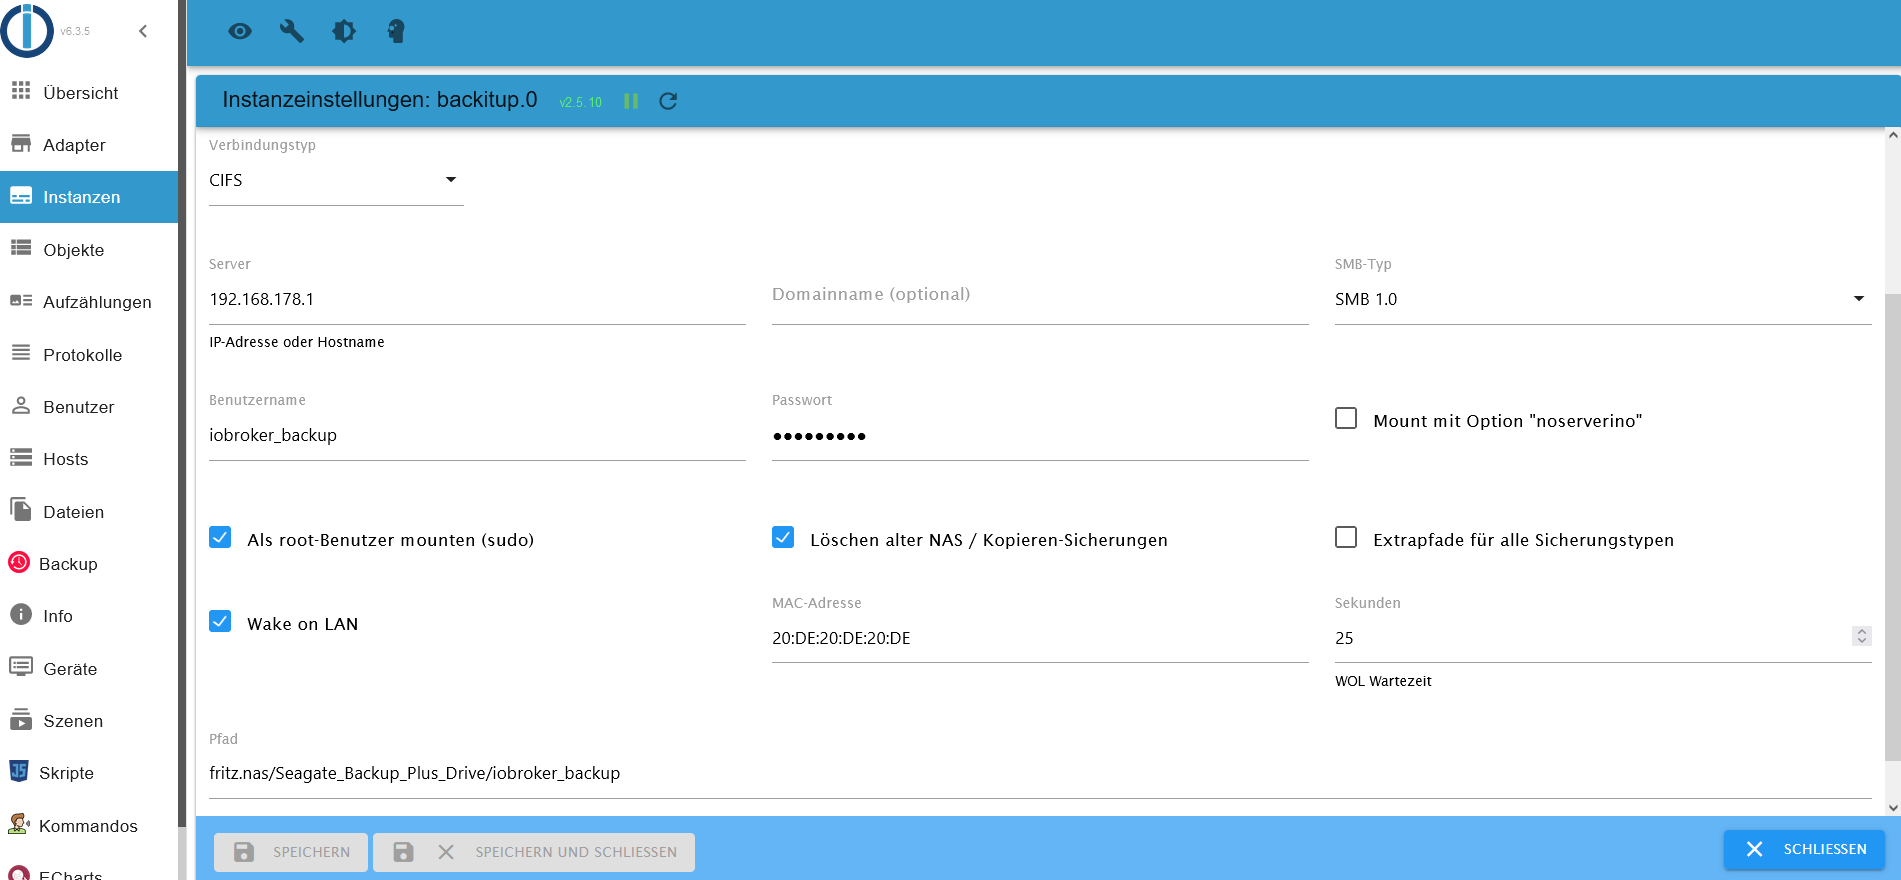The width and height of the screenshot is (1901, 880).
Task: Click the Kommandos person icon
Action: point(19,824)
